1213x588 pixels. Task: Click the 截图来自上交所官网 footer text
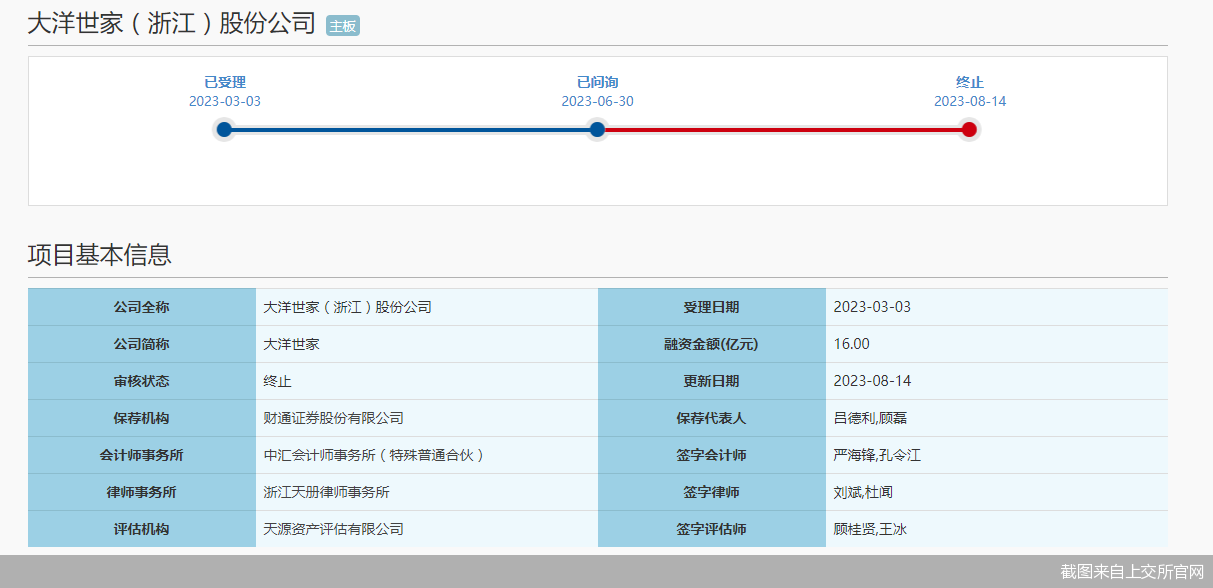click(x=1131, y=572)
